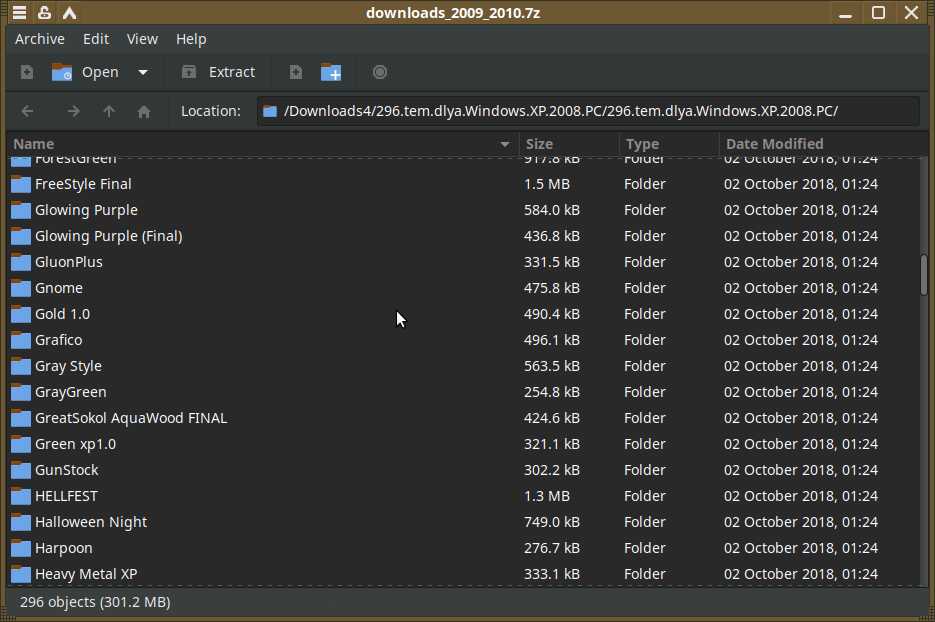Go forward with the right arrow
The width and height of the screenshot is (935, 622).
[73, 111]
